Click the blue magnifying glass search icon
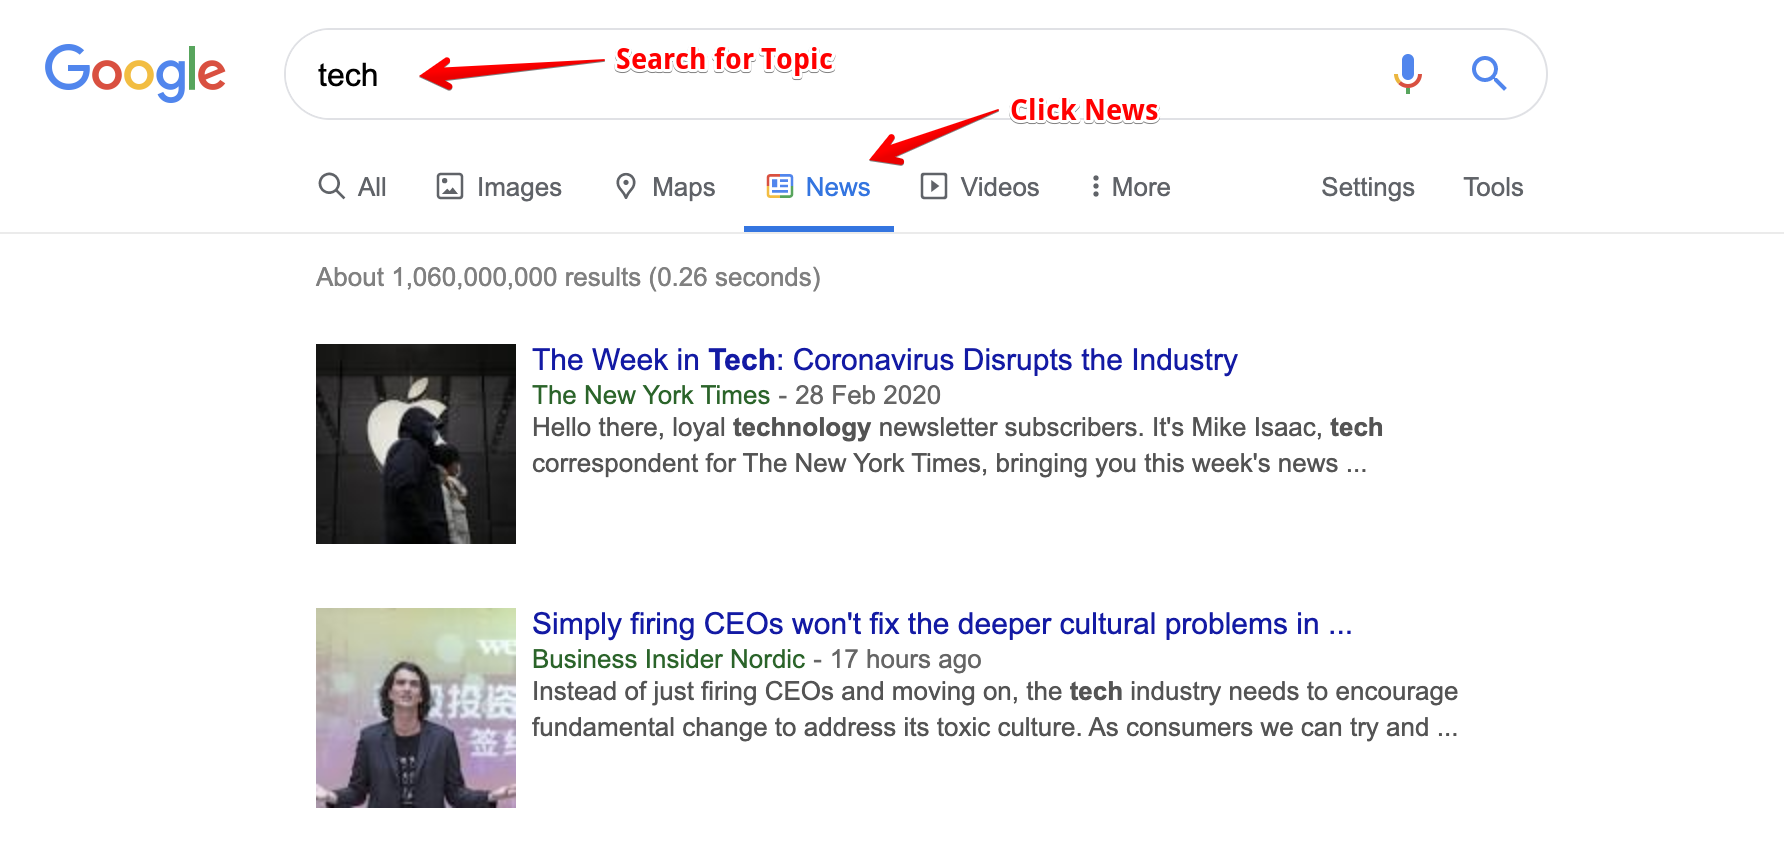 point(1488,73)
